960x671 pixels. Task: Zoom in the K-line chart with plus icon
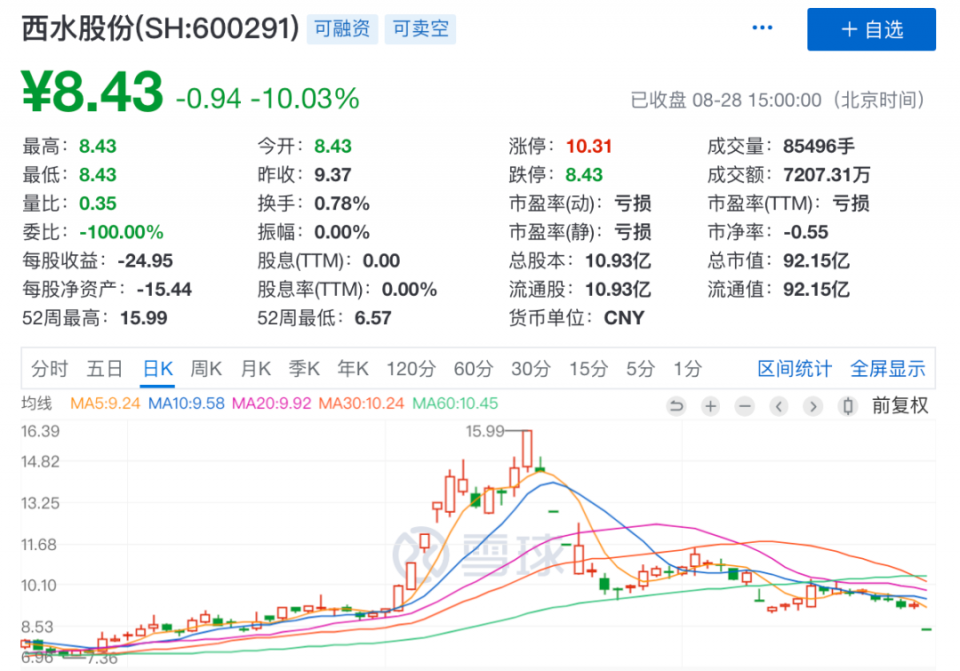click(711, 406)
